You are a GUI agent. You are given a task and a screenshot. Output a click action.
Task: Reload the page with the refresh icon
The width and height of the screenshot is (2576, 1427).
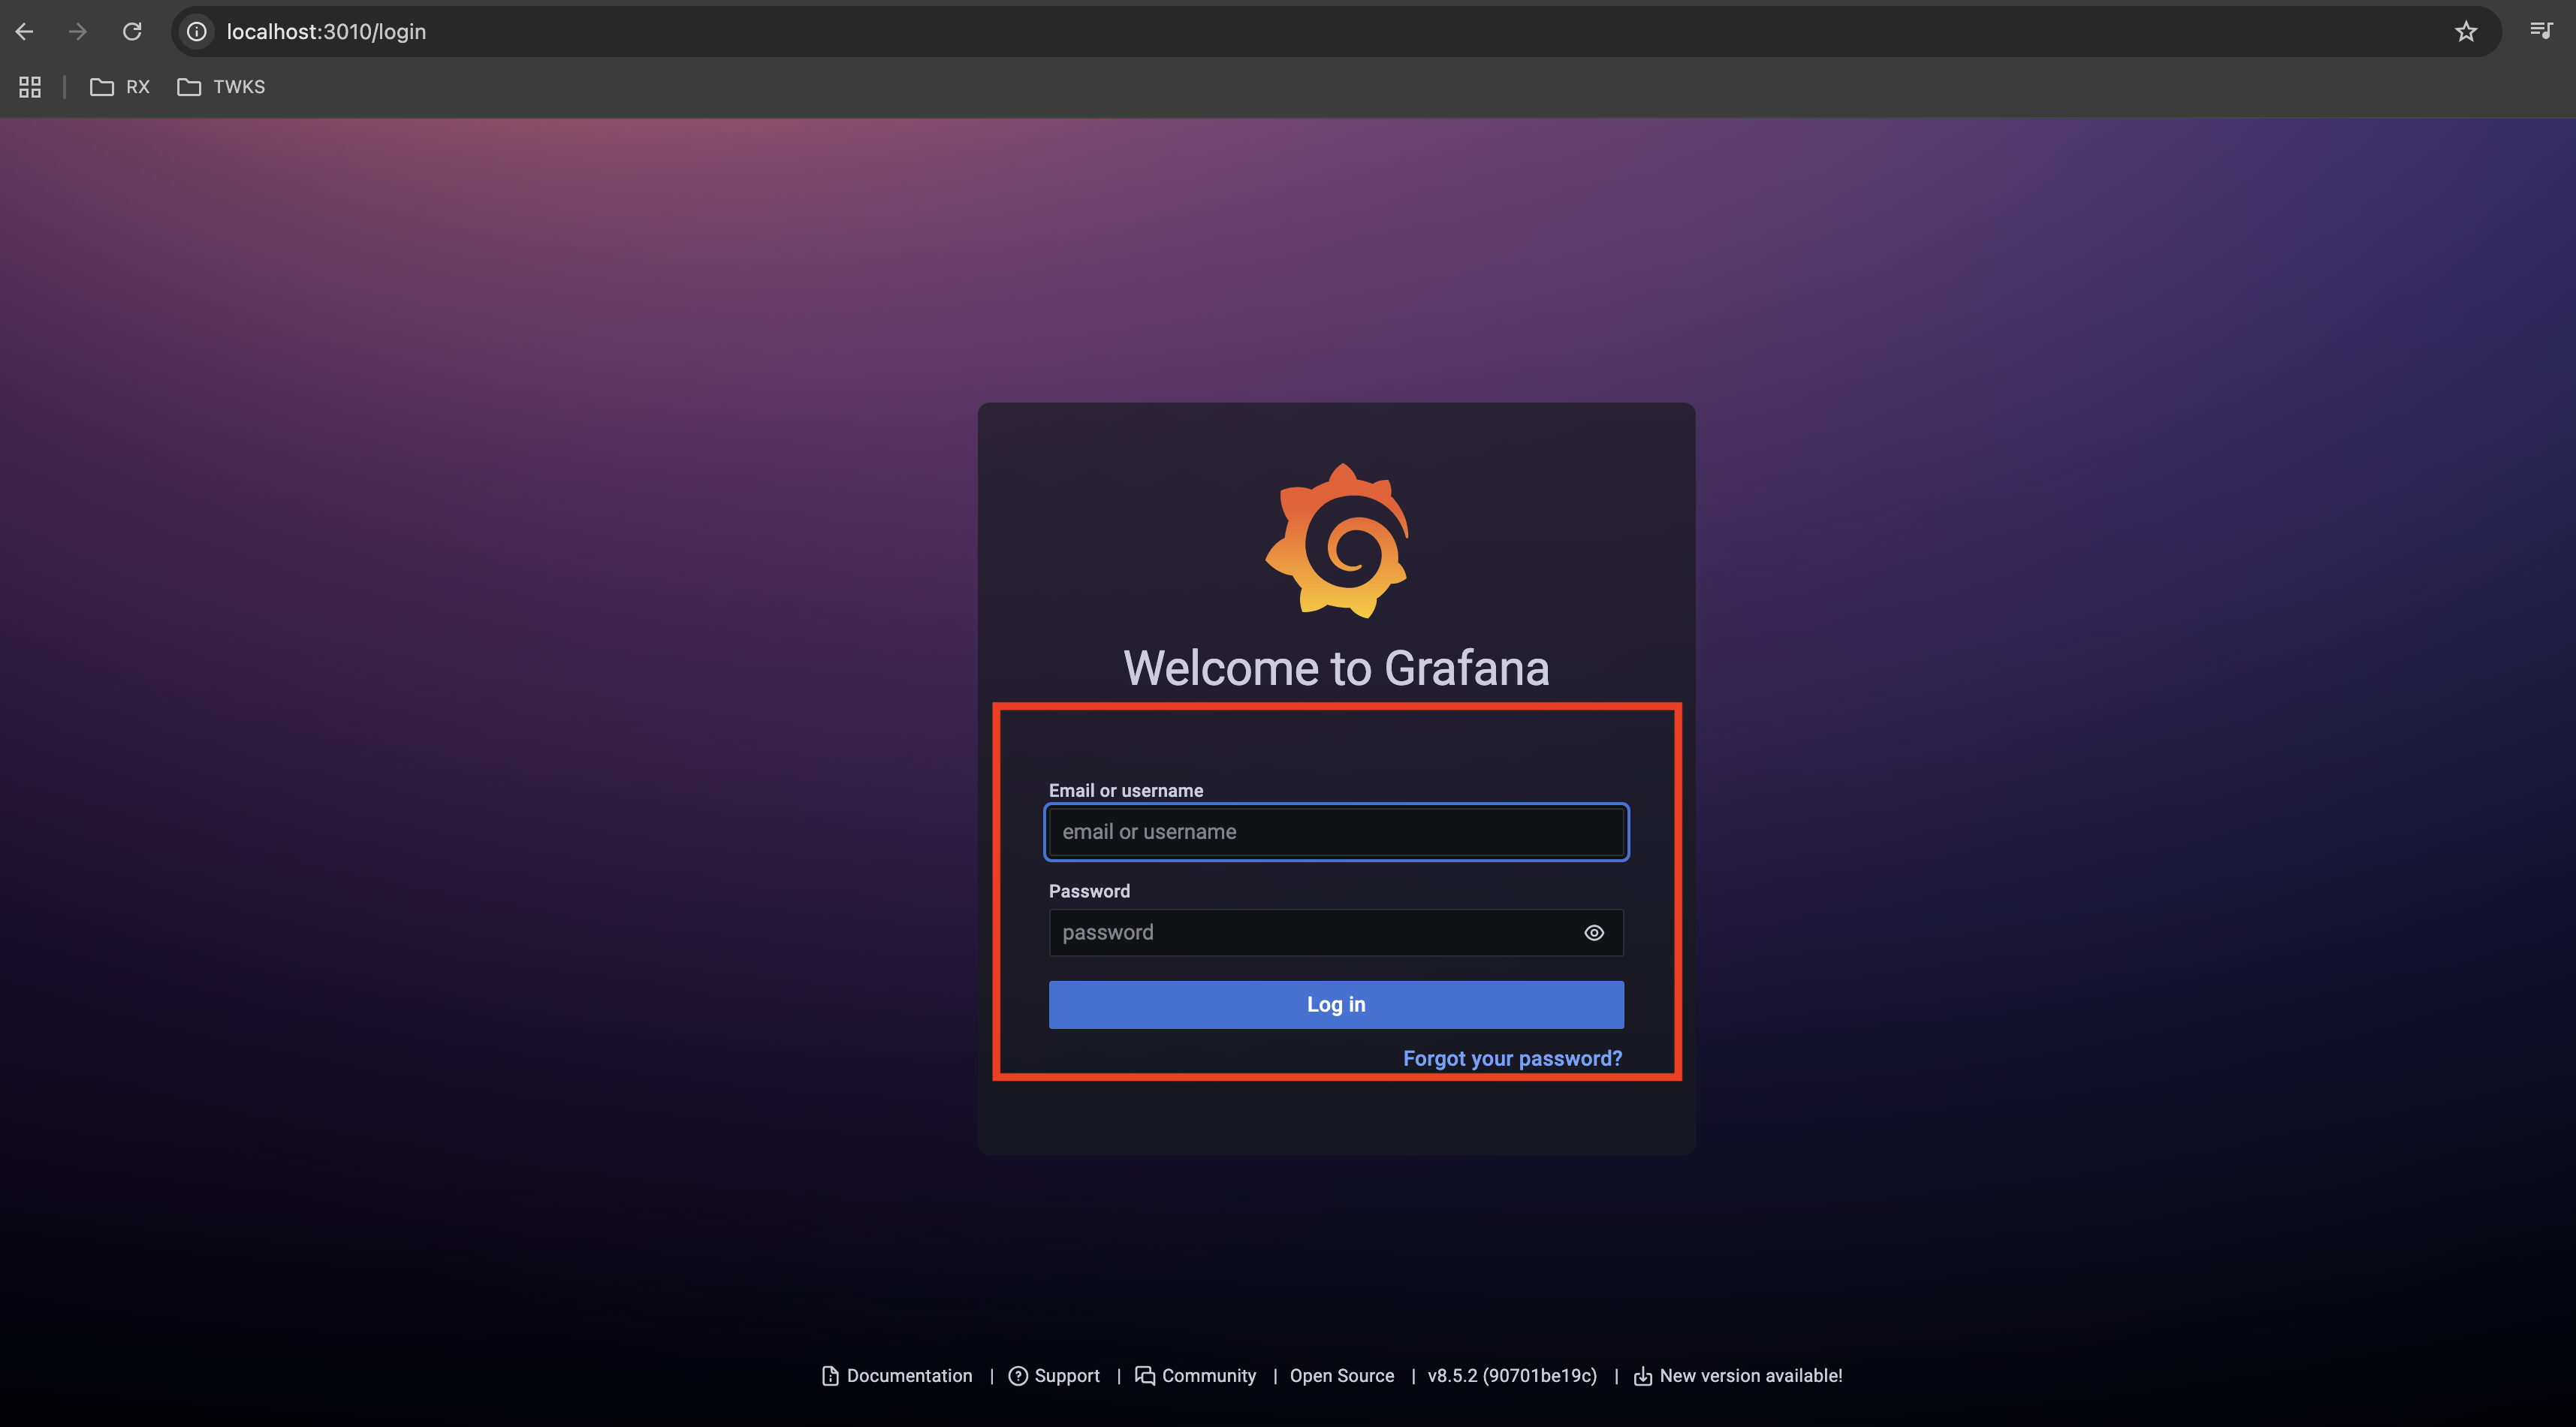[x=132, y=32]
